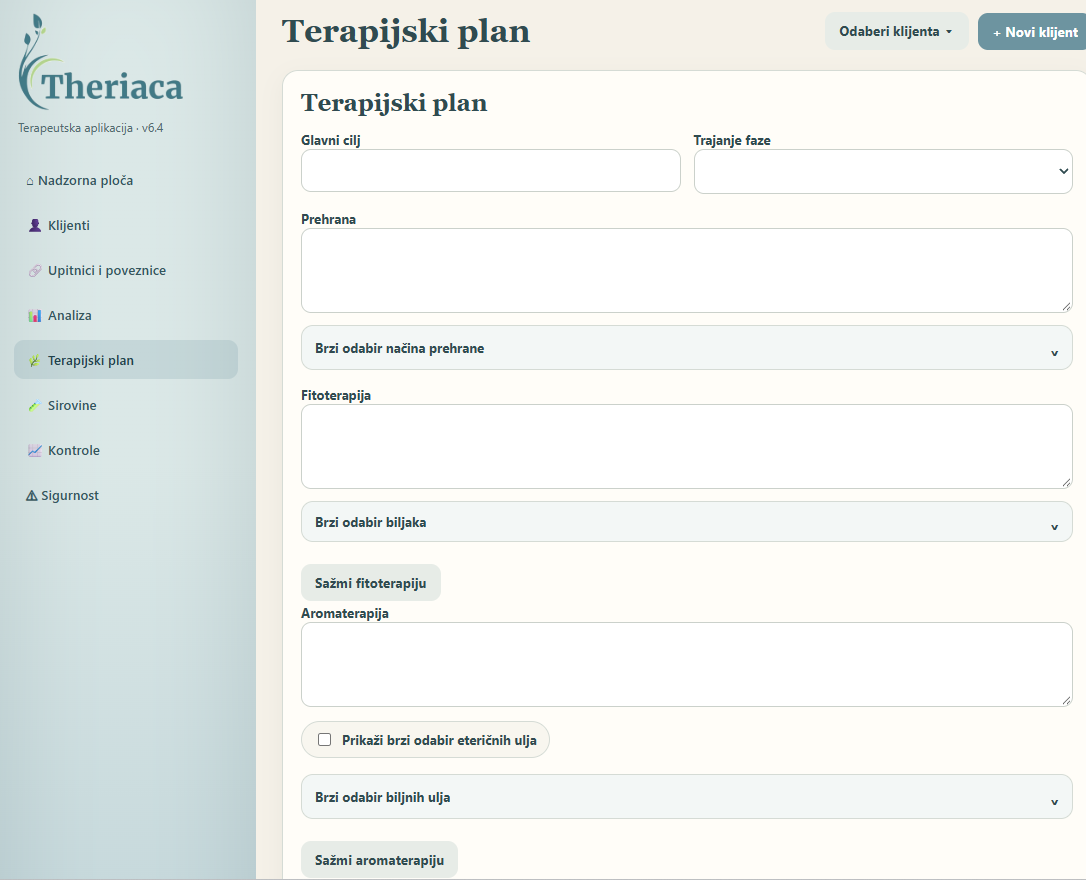Click the Trajanje faze label
Image resolution: width=1086 pixels, height=880 pixels.
tap(732, 141)
